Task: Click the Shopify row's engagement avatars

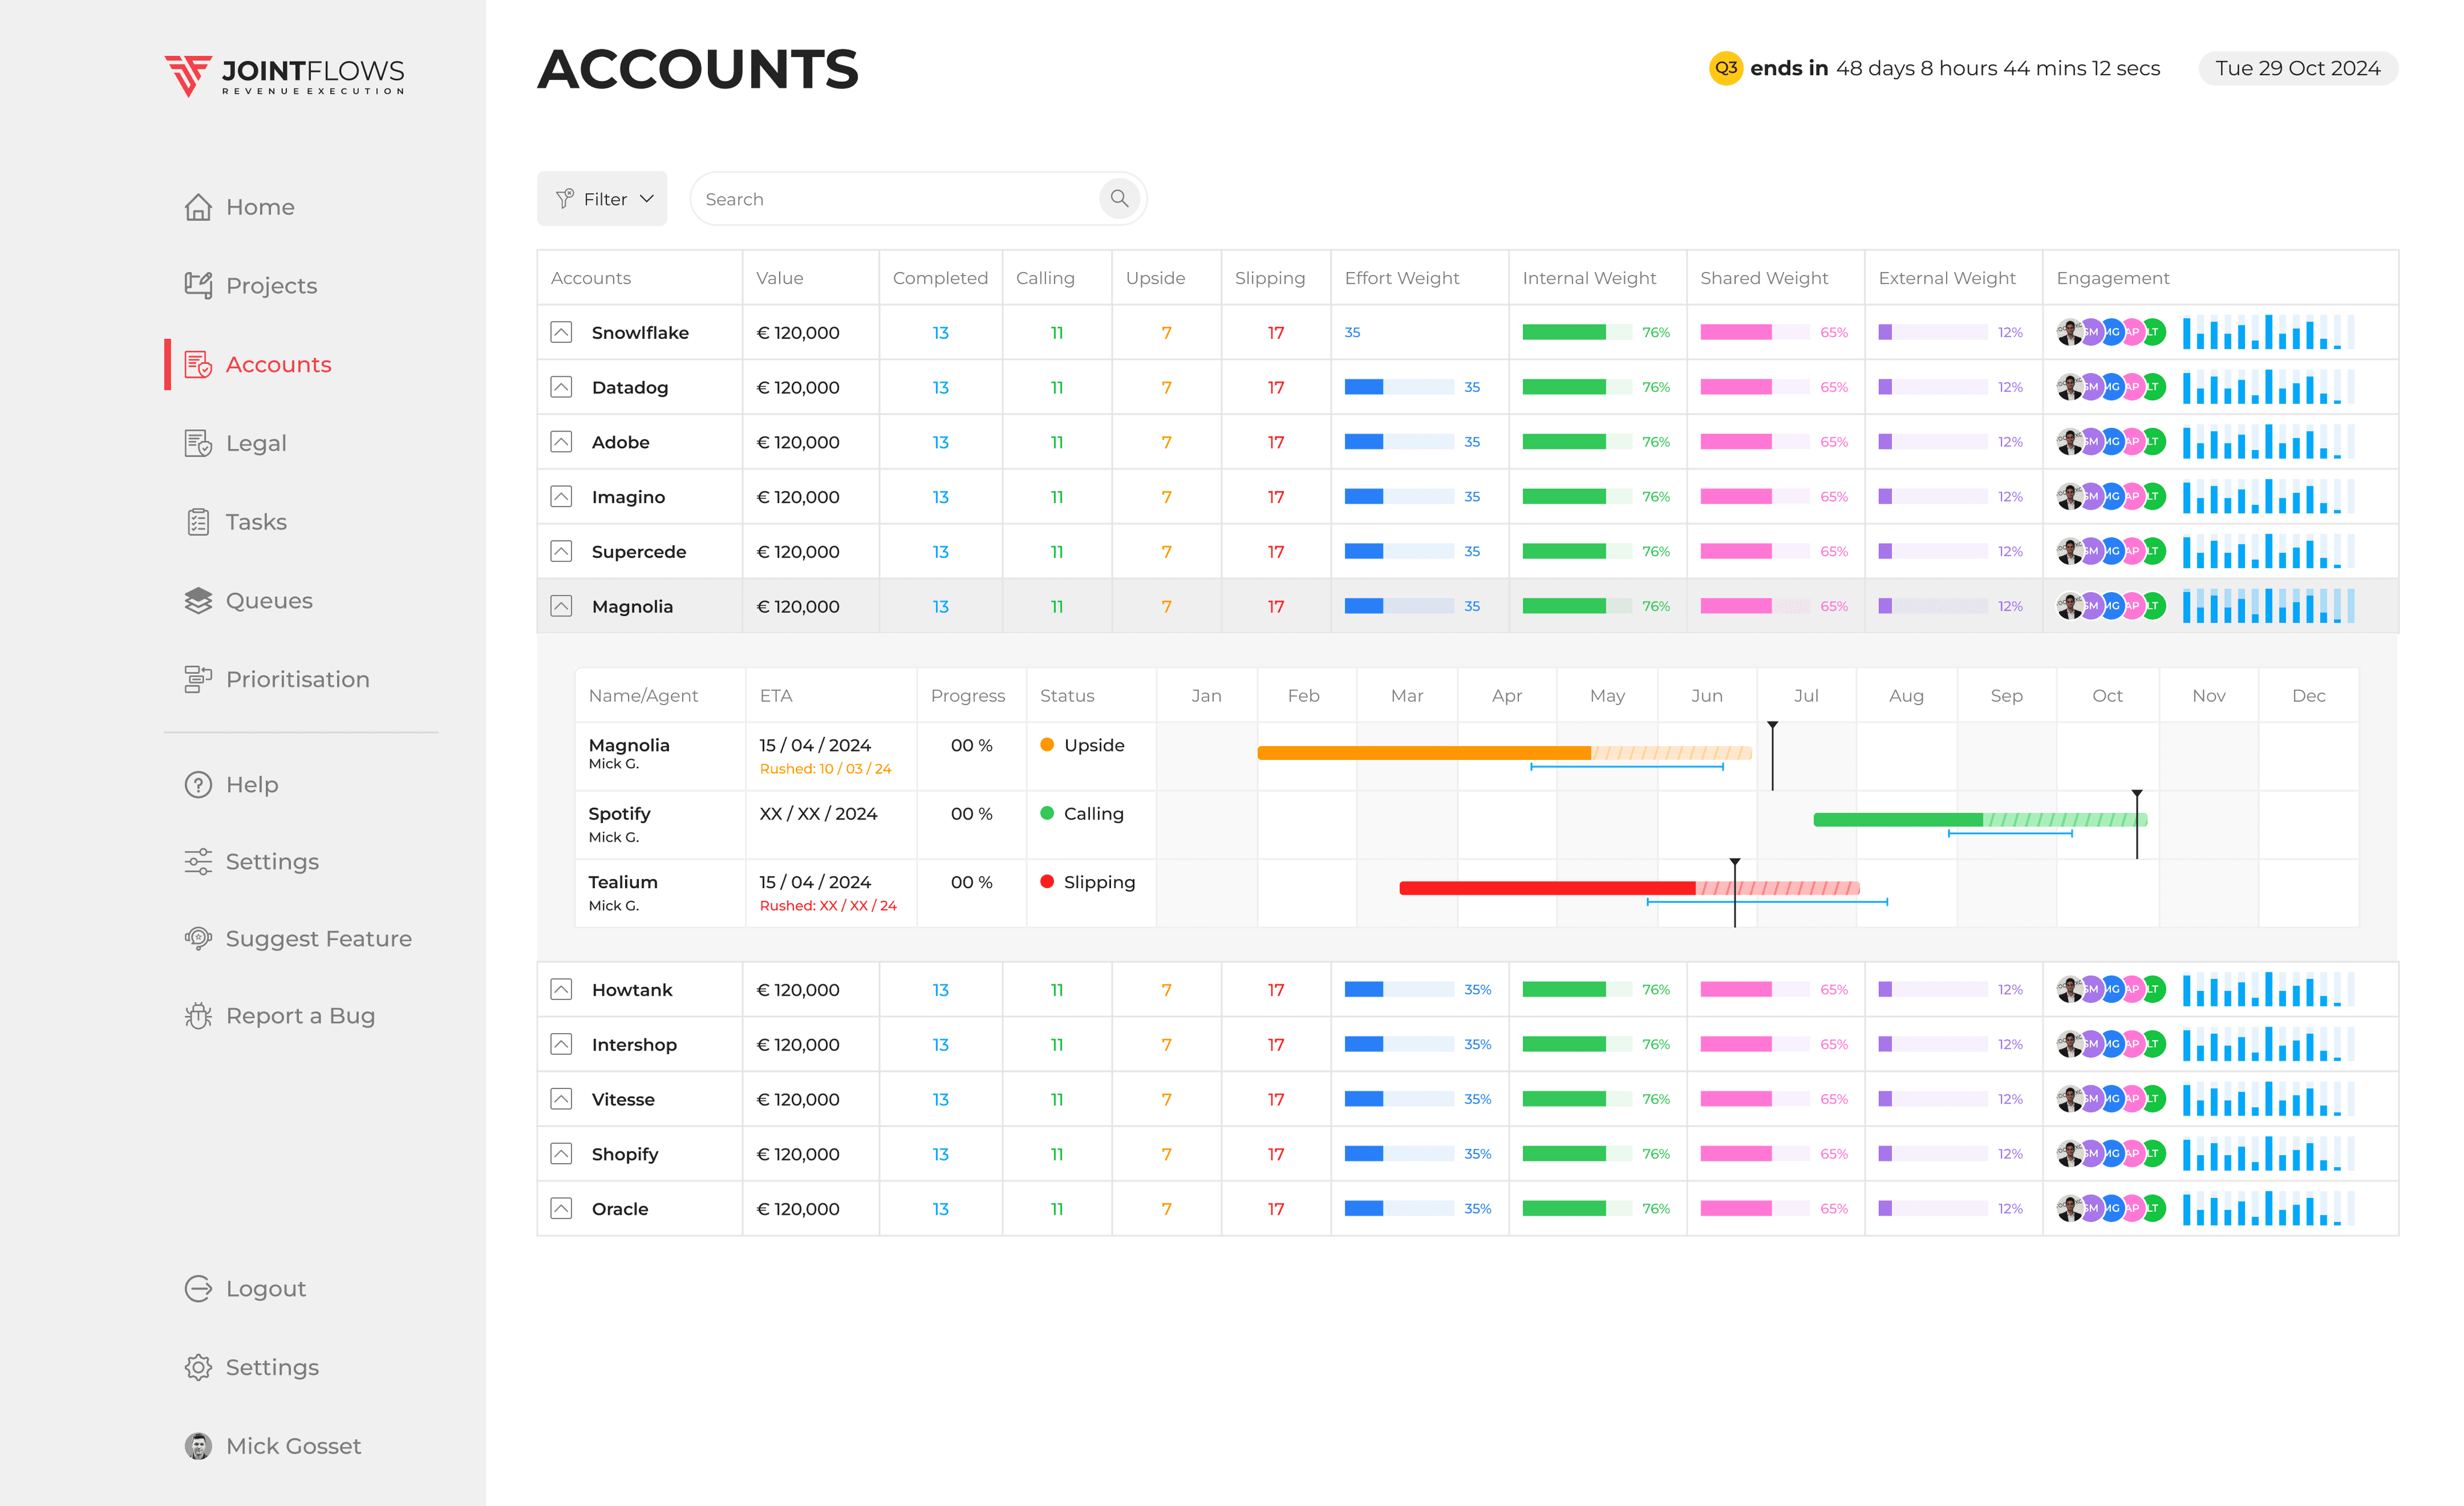Action: (2110, 1154)
